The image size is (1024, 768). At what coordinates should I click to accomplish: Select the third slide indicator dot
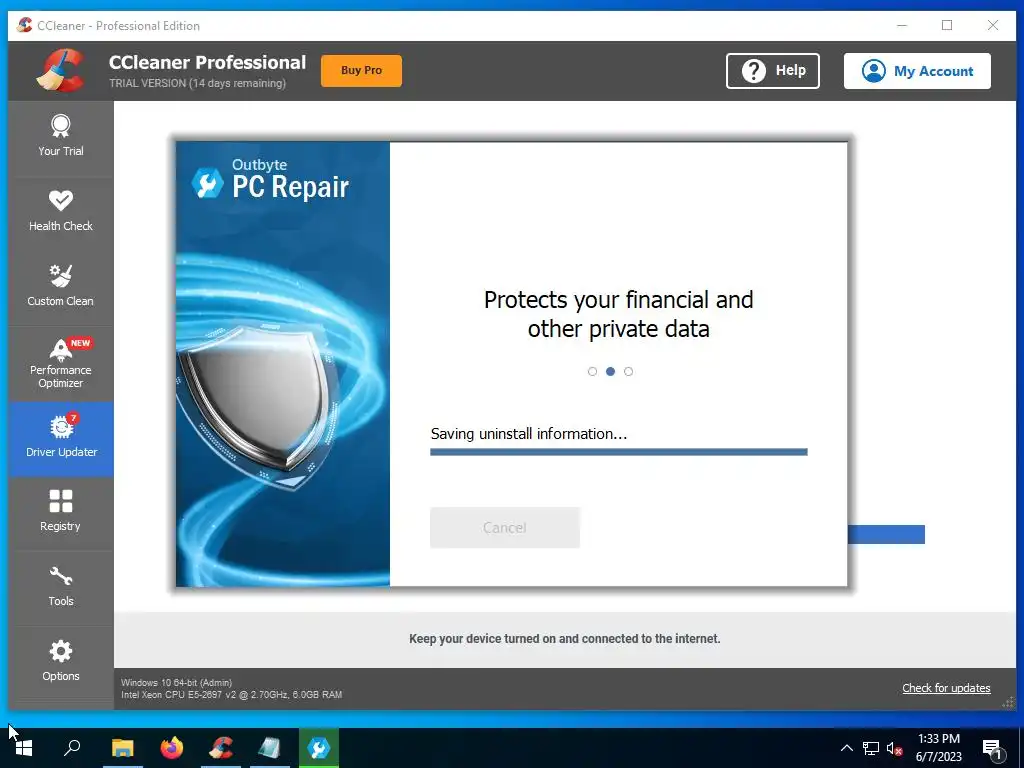click(628, 372)
